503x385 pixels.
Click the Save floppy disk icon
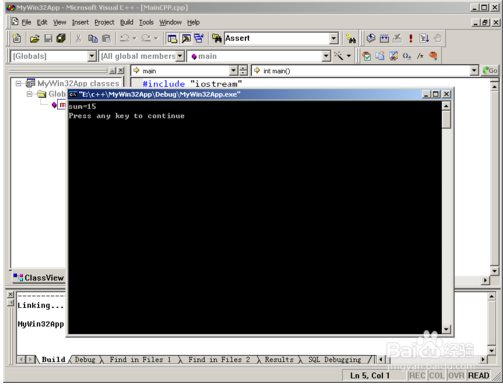pos(48,39)
